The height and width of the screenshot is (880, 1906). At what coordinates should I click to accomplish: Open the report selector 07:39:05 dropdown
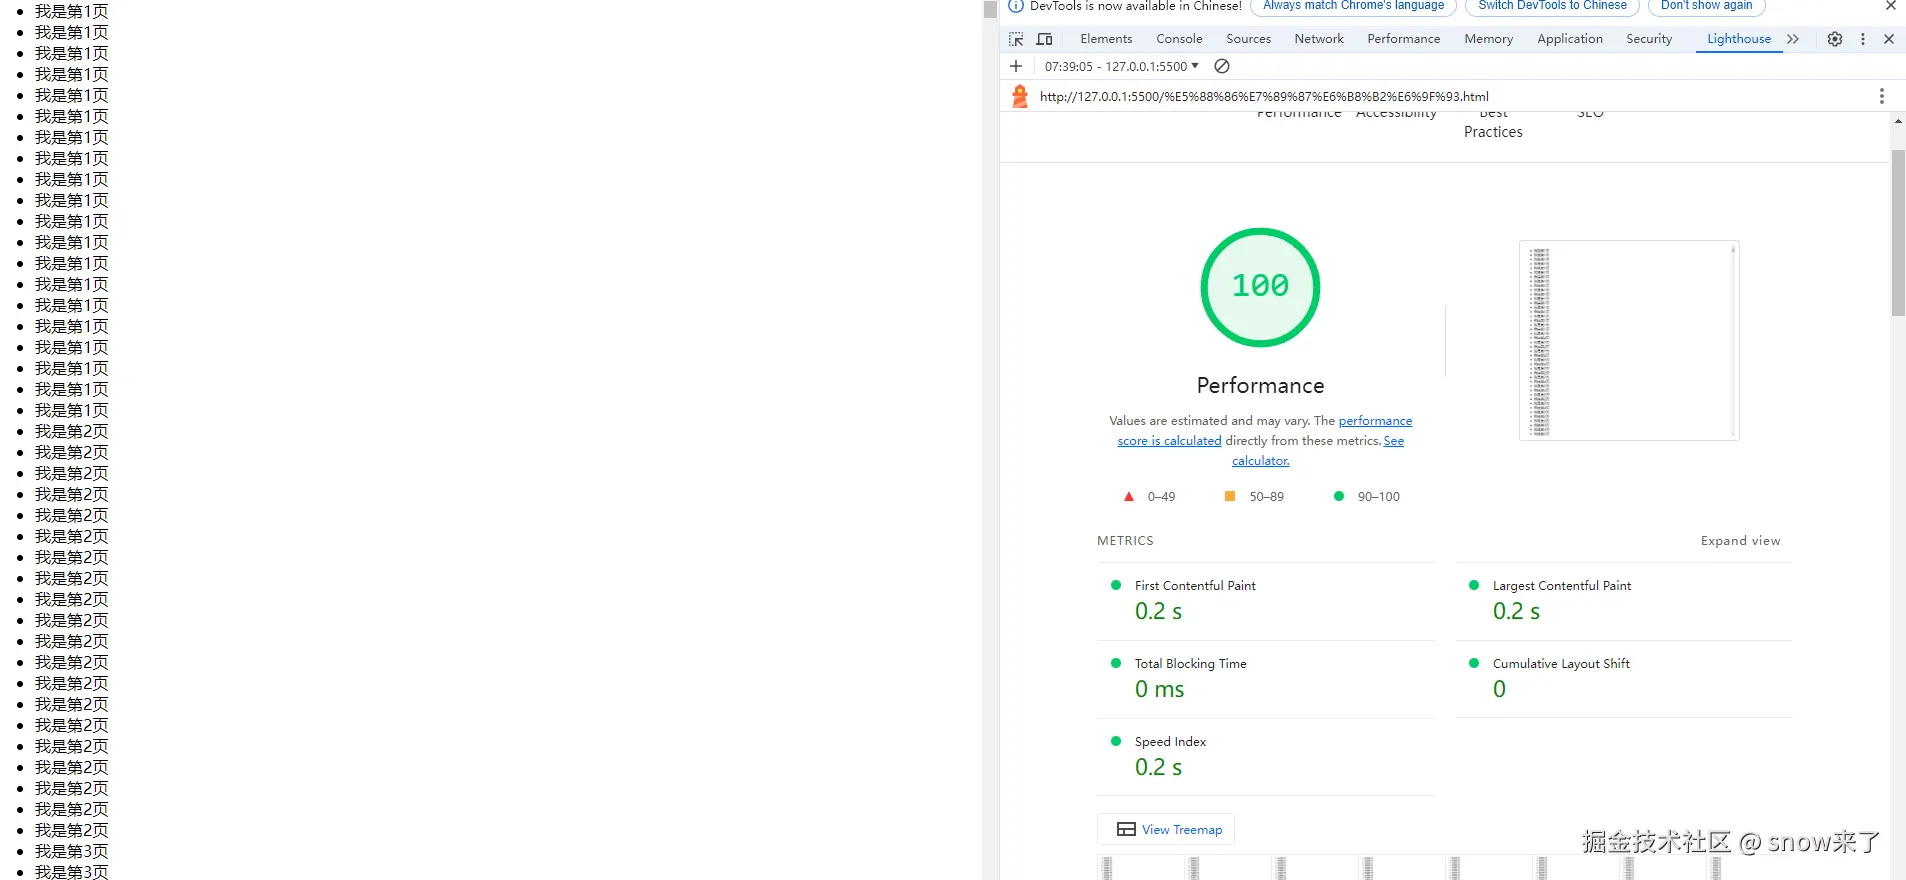[1121, 66]
